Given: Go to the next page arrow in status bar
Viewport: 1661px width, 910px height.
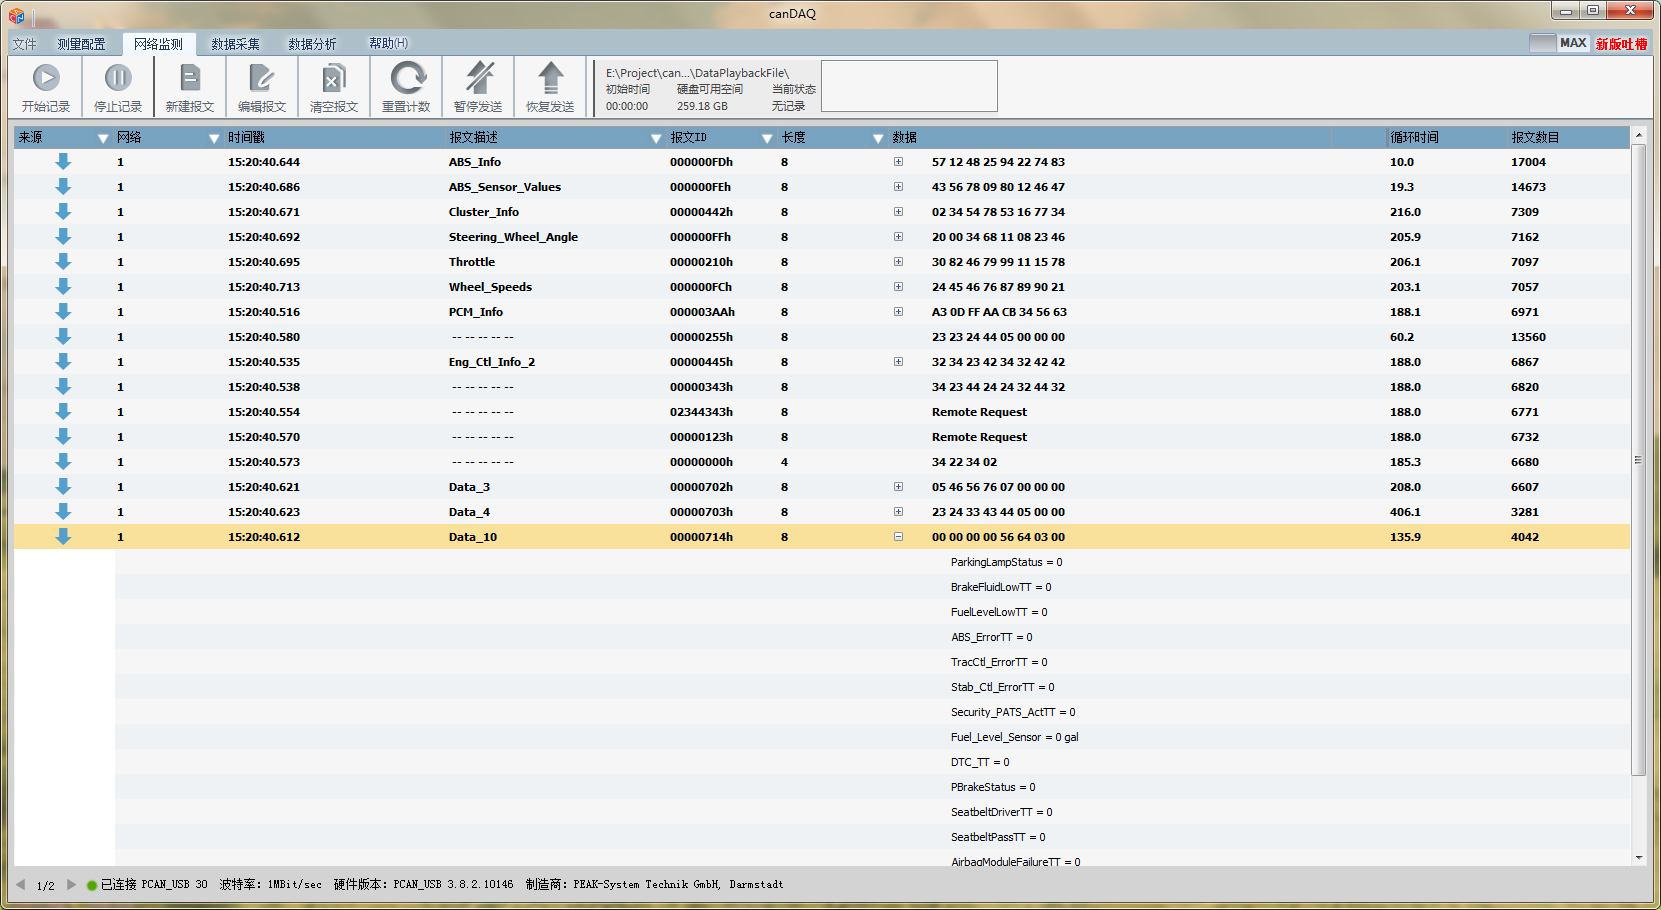Looking at the screenshot, I should coord(71,884).
